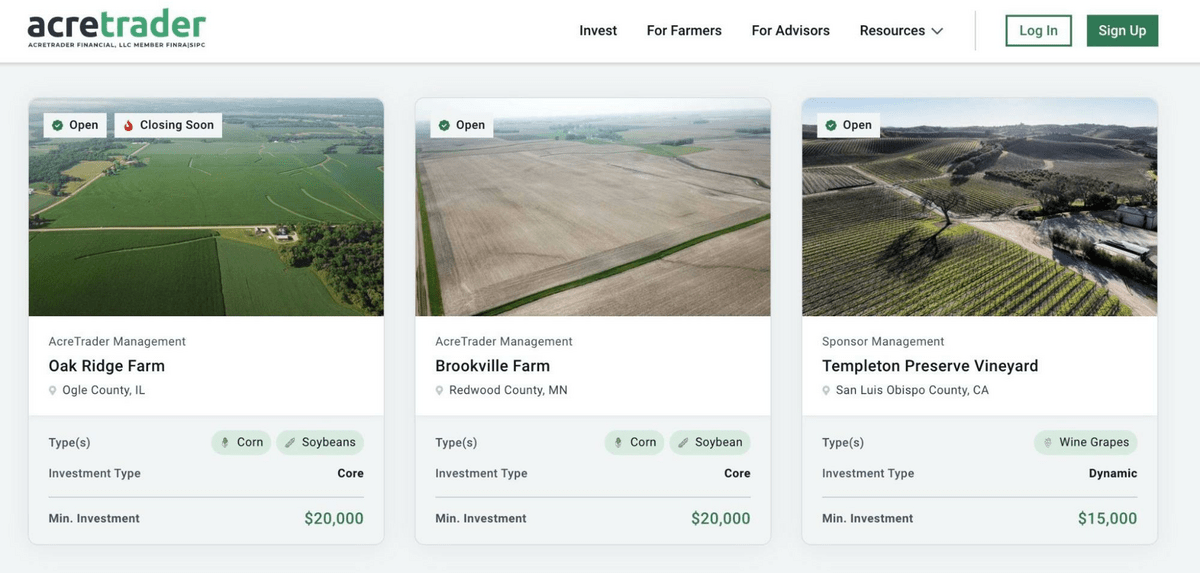Click the Sign Up button
1200x573 pixels.
coord(1122,31)
